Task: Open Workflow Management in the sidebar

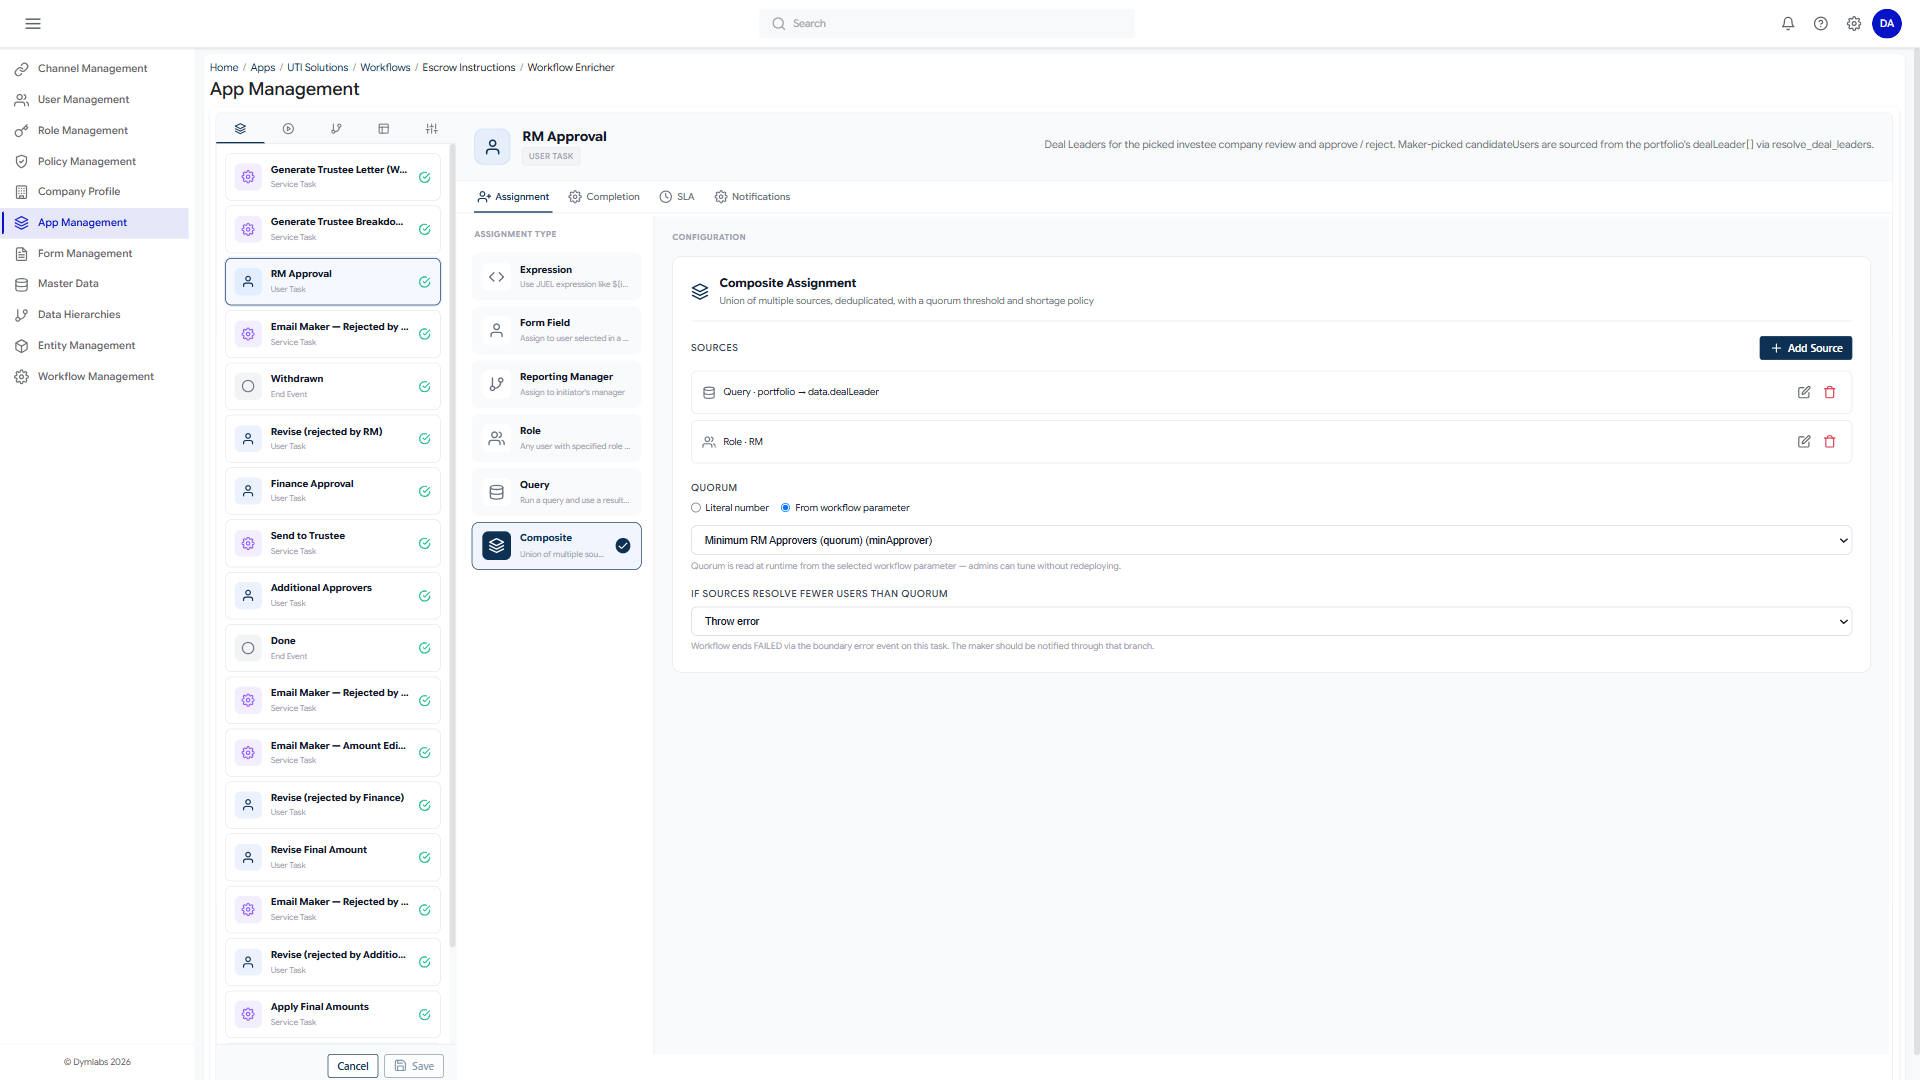Action: [94, 377]
